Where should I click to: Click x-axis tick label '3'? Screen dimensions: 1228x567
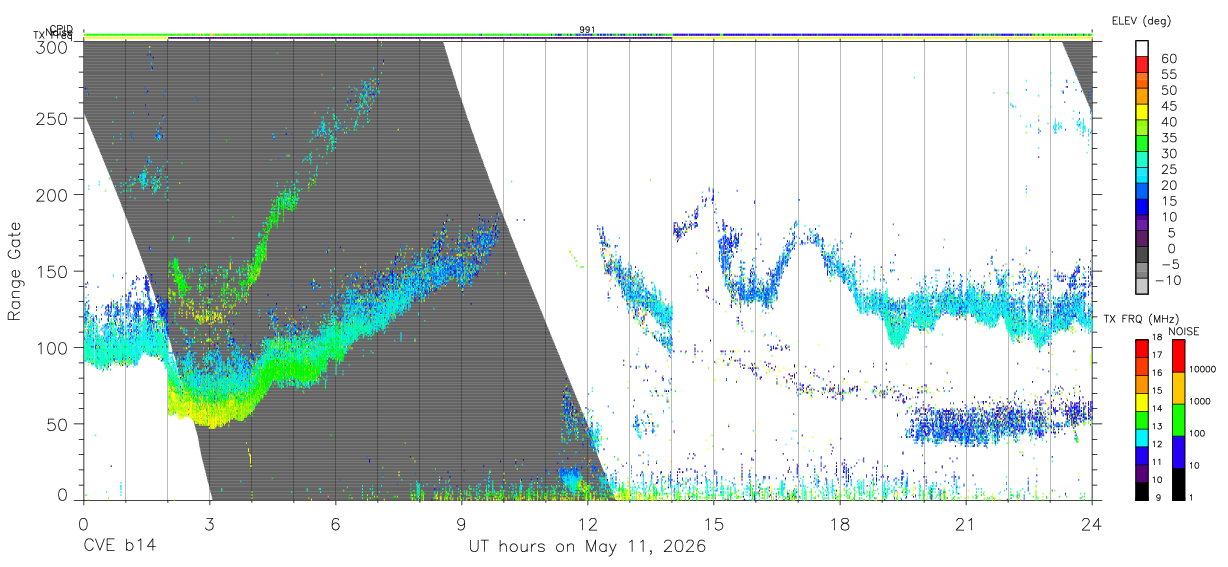pyautogui.click(x=209, y=525)
